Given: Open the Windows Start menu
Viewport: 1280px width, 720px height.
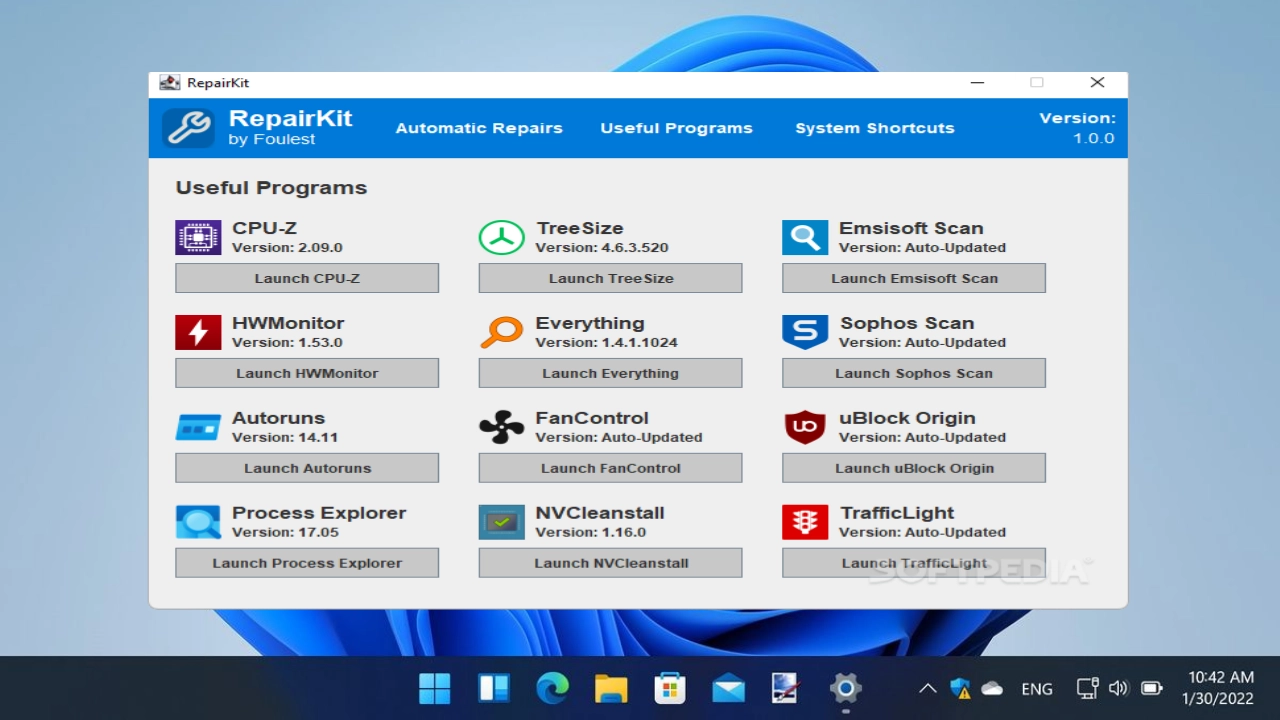Looking at the screenshot, I should point(435,688).
